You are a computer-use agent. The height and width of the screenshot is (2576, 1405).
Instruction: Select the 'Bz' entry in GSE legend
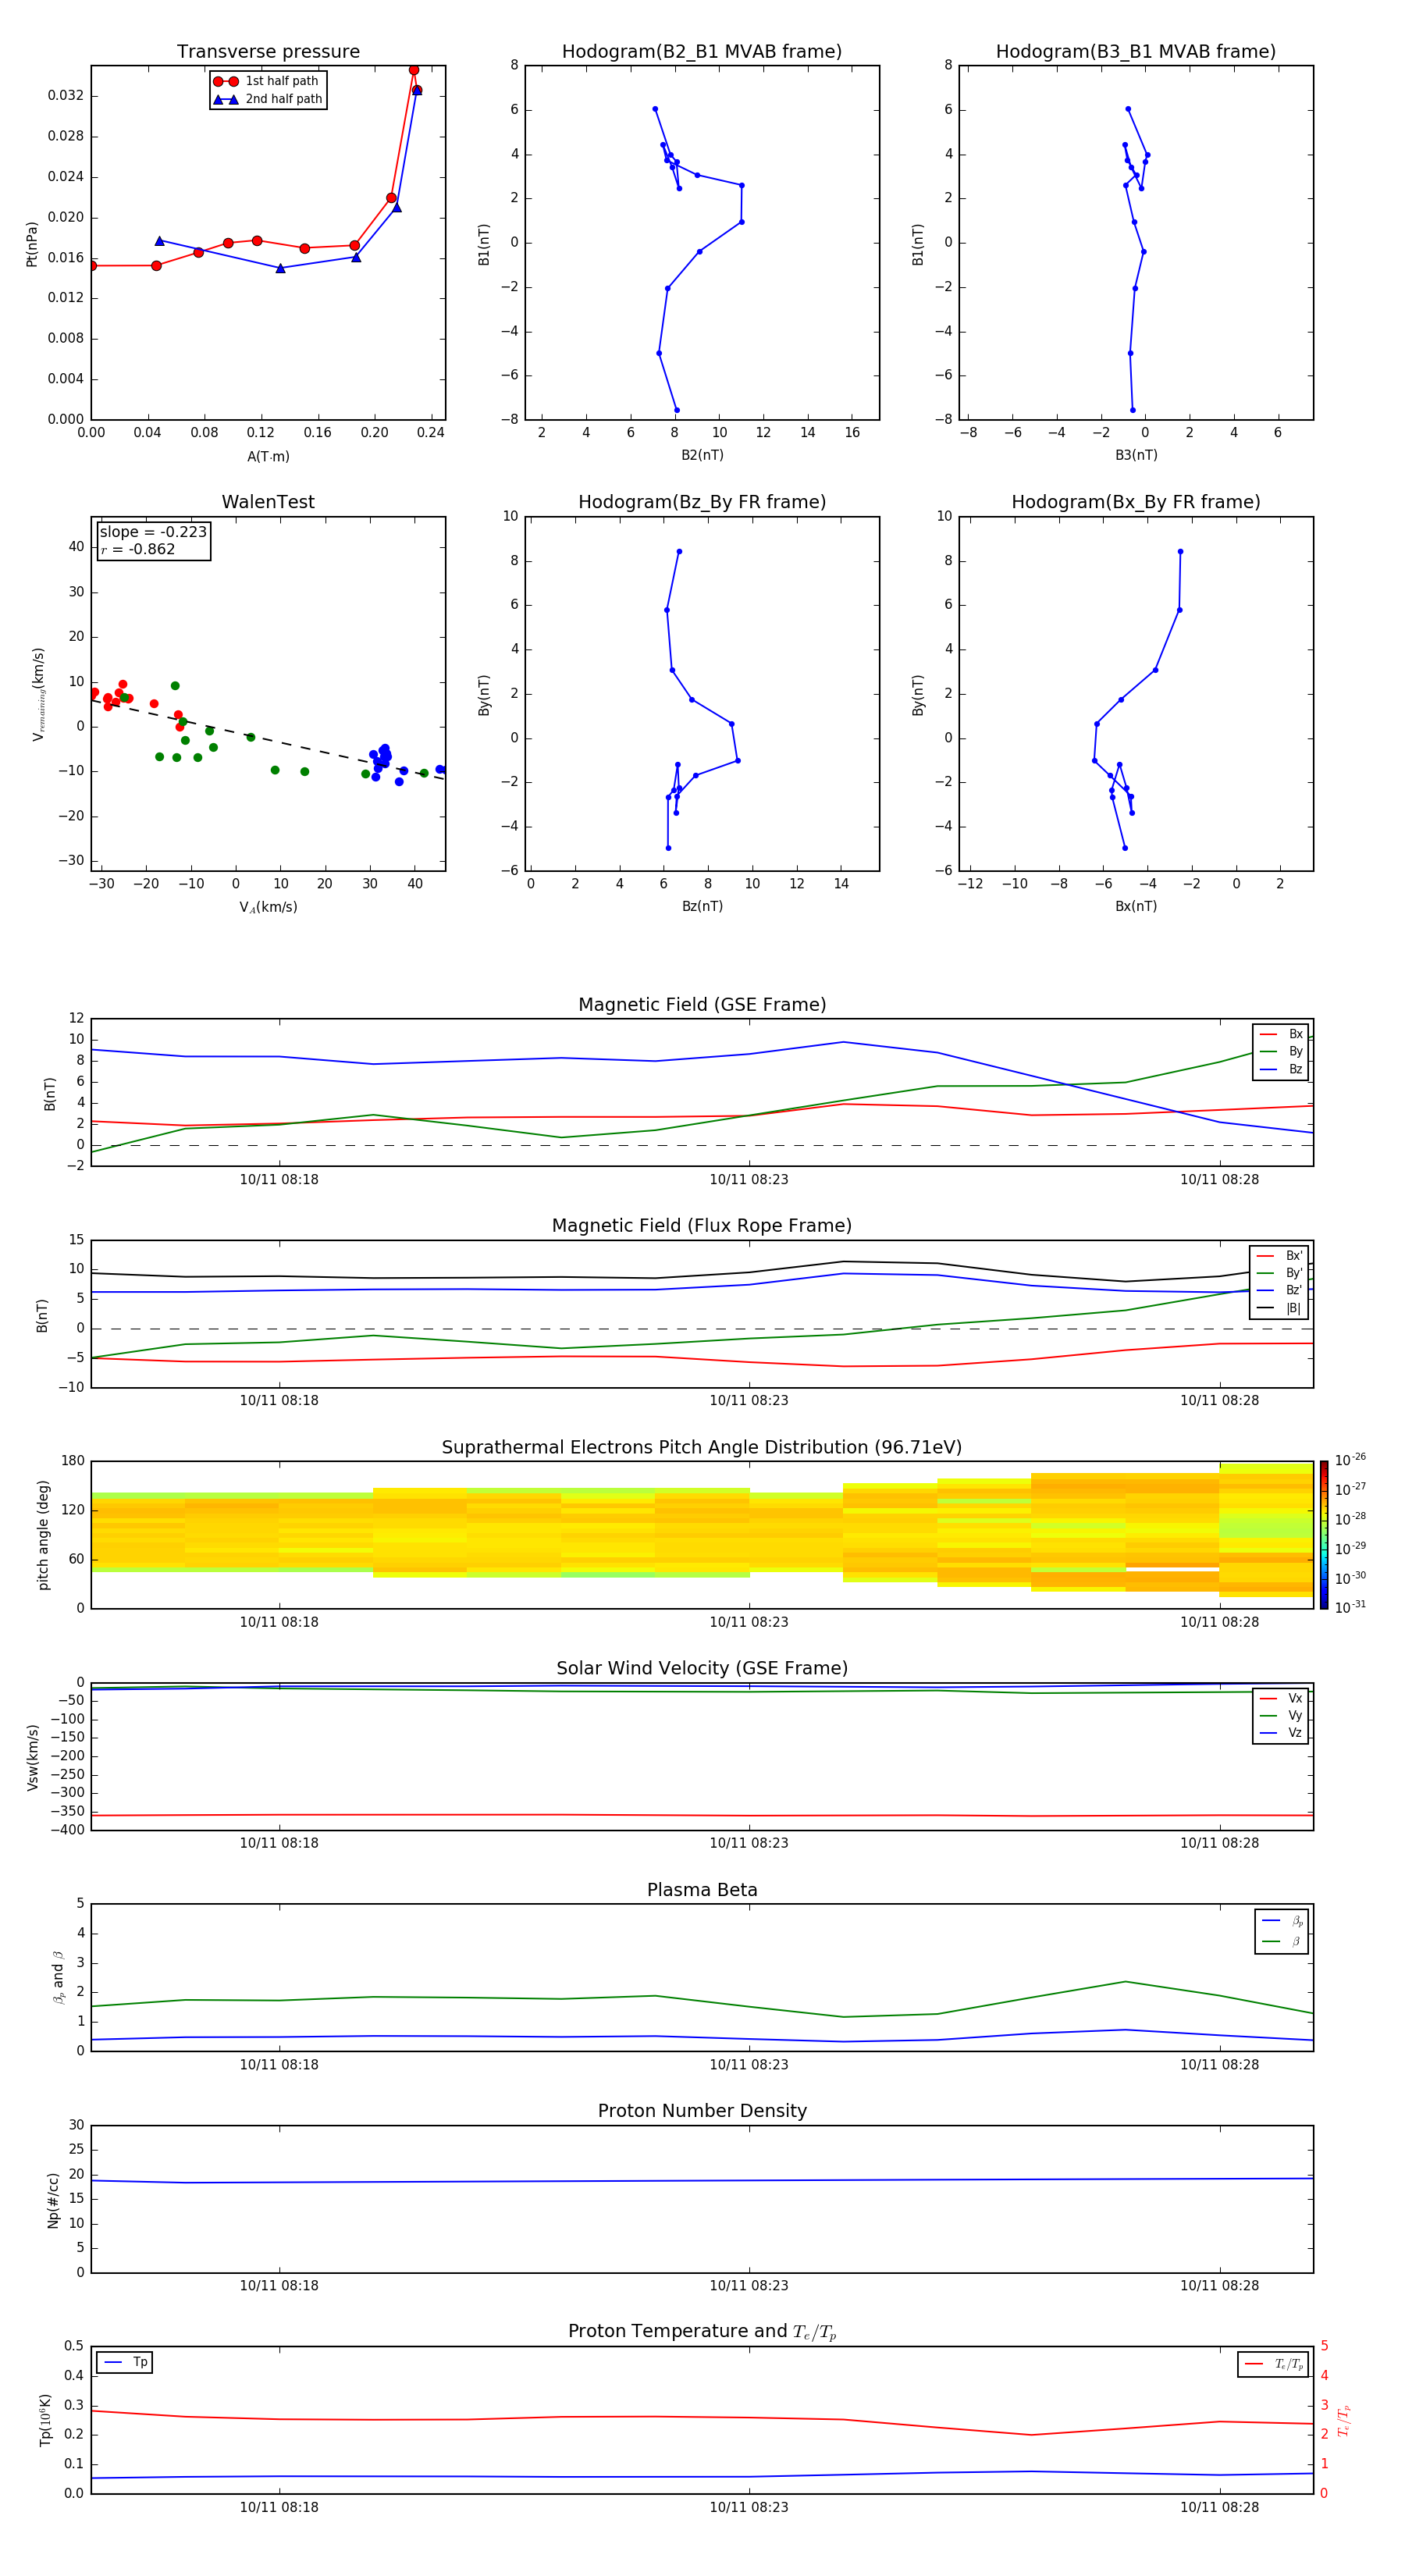[1281, 1070]
